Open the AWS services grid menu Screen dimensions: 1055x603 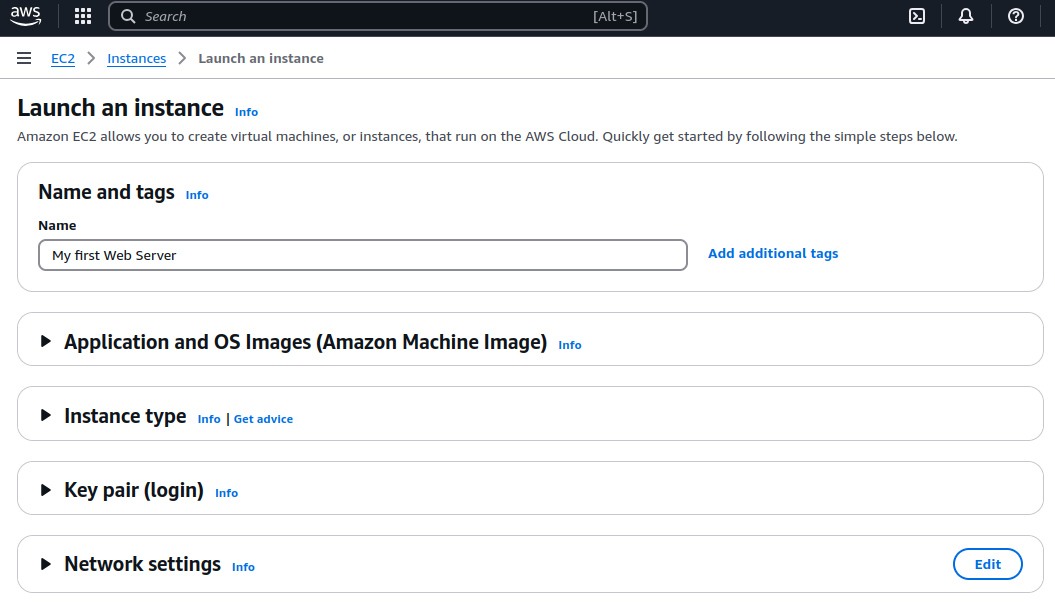pos(83,16)
